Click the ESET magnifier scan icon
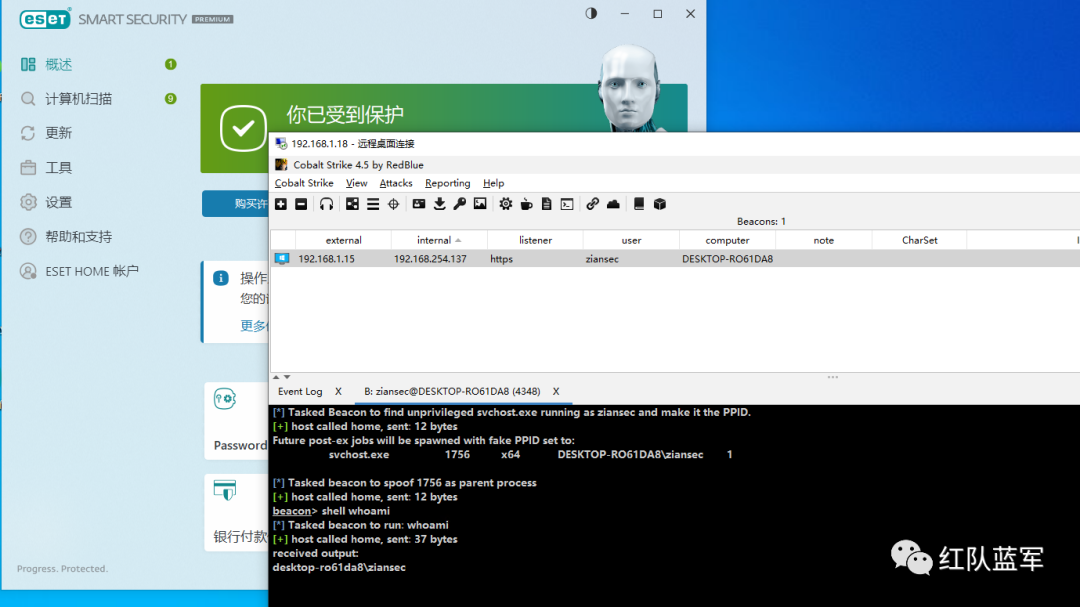The height and width of the screenshot is (607, 1080). pos(28,99)
